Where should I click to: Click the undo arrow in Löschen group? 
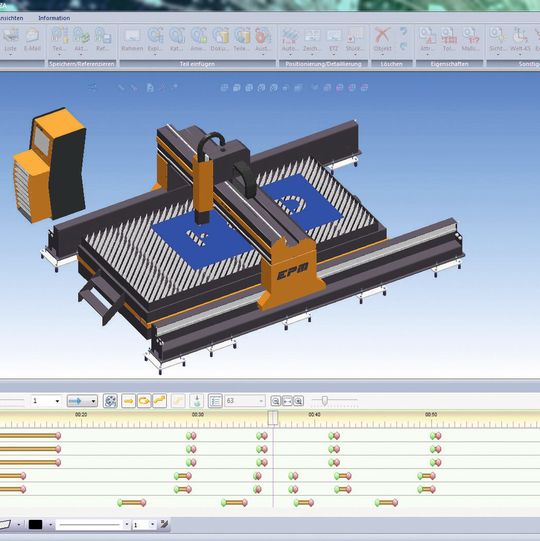pyautogui.click(x=403, y=31)
